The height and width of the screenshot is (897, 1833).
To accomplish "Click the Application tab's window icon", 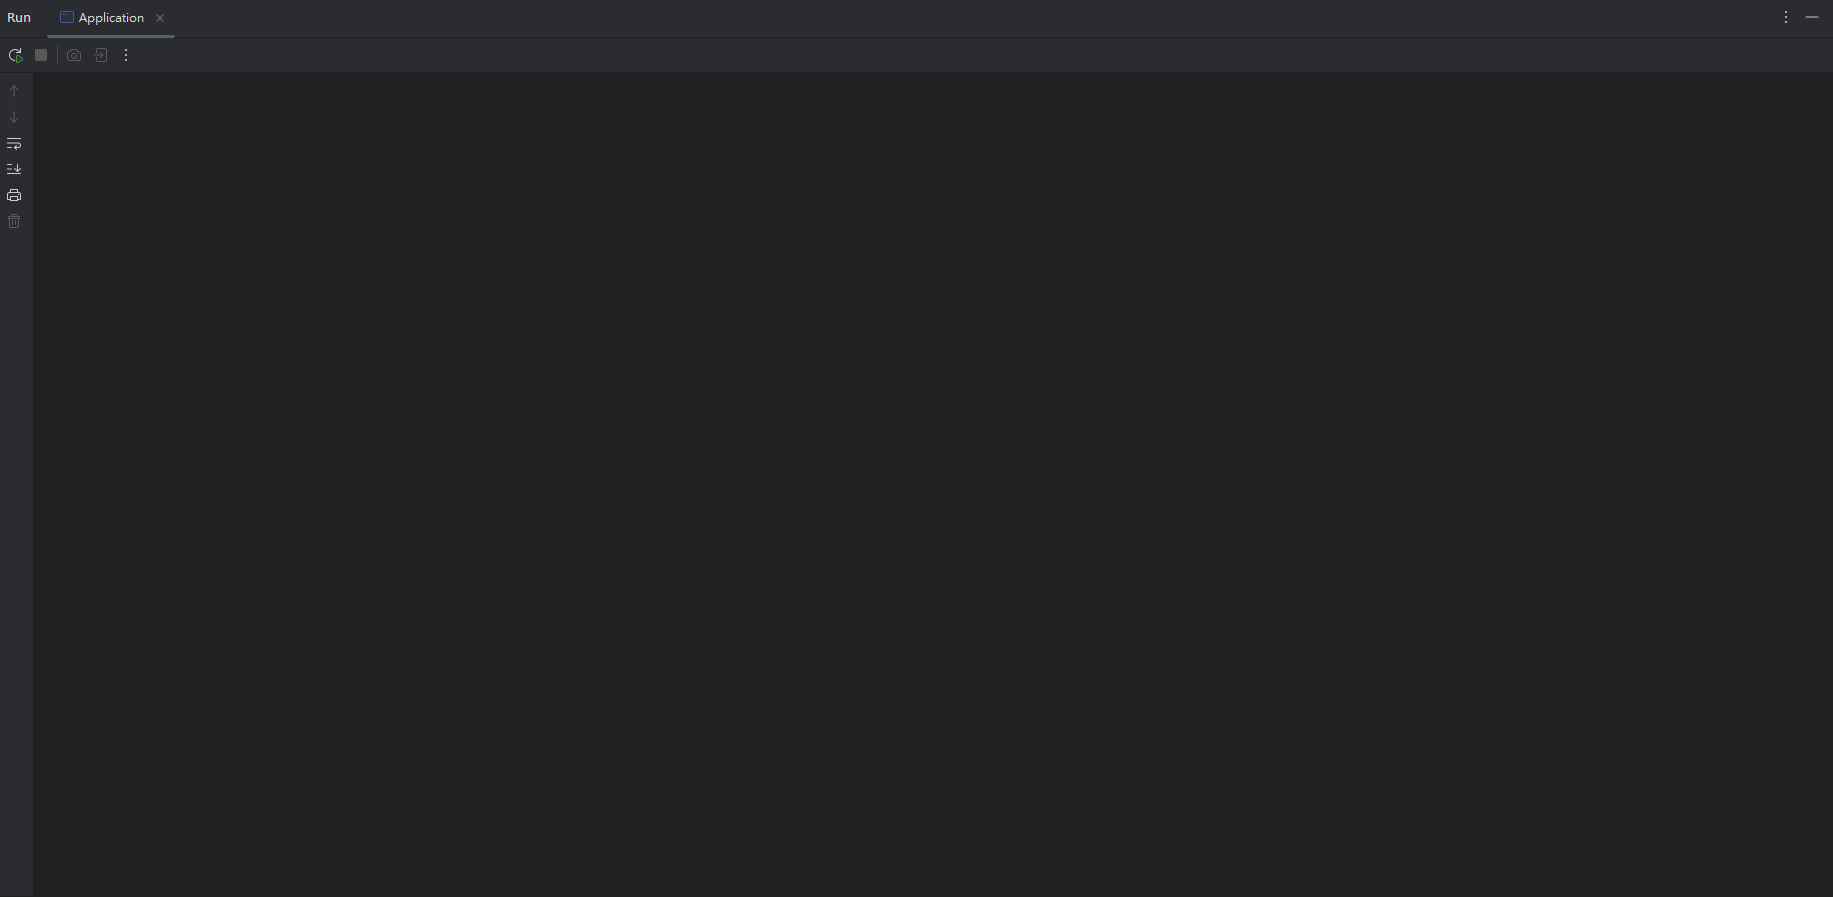I will pos(67,18).
